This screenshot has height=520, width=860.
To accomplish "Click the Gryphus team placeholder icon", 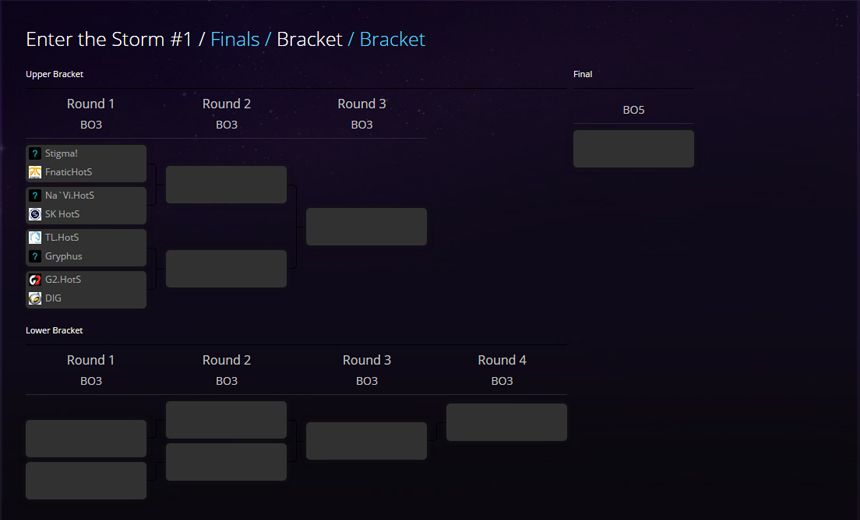I will coord(35,256).
